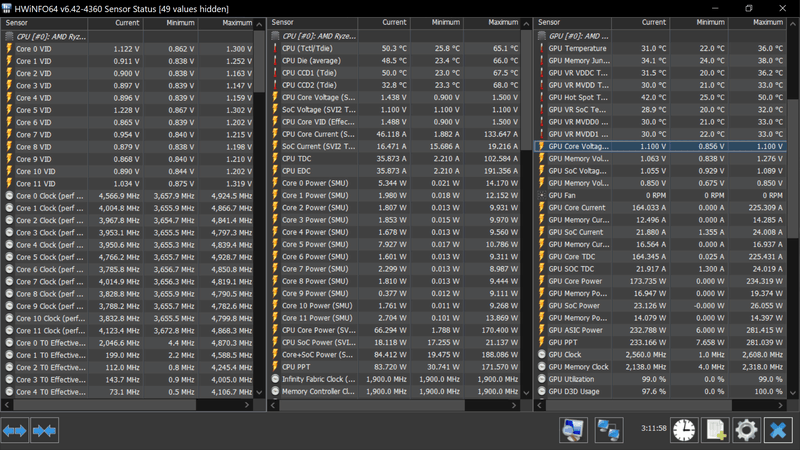Select the CPU EDC row
Image resolution: width=800 pixels, height=450 pixels.
pyautogui.click(x=394, y=170)
